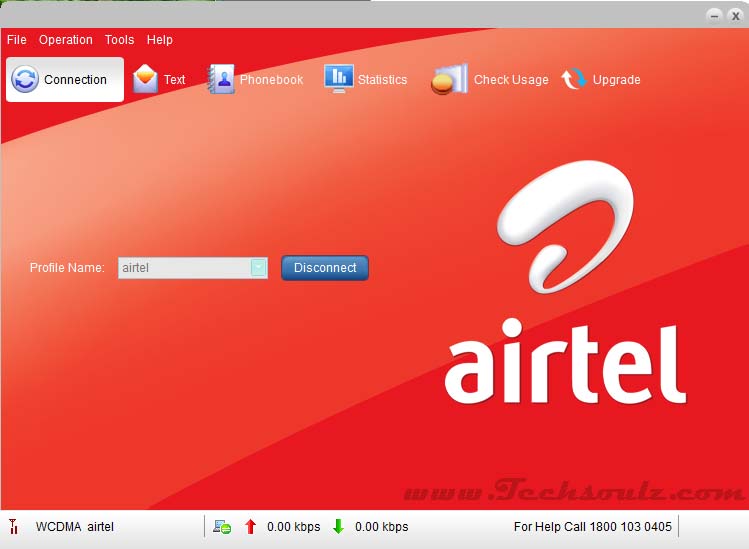
Task: Click the red upload arrow icon
Action: [250, 527]
